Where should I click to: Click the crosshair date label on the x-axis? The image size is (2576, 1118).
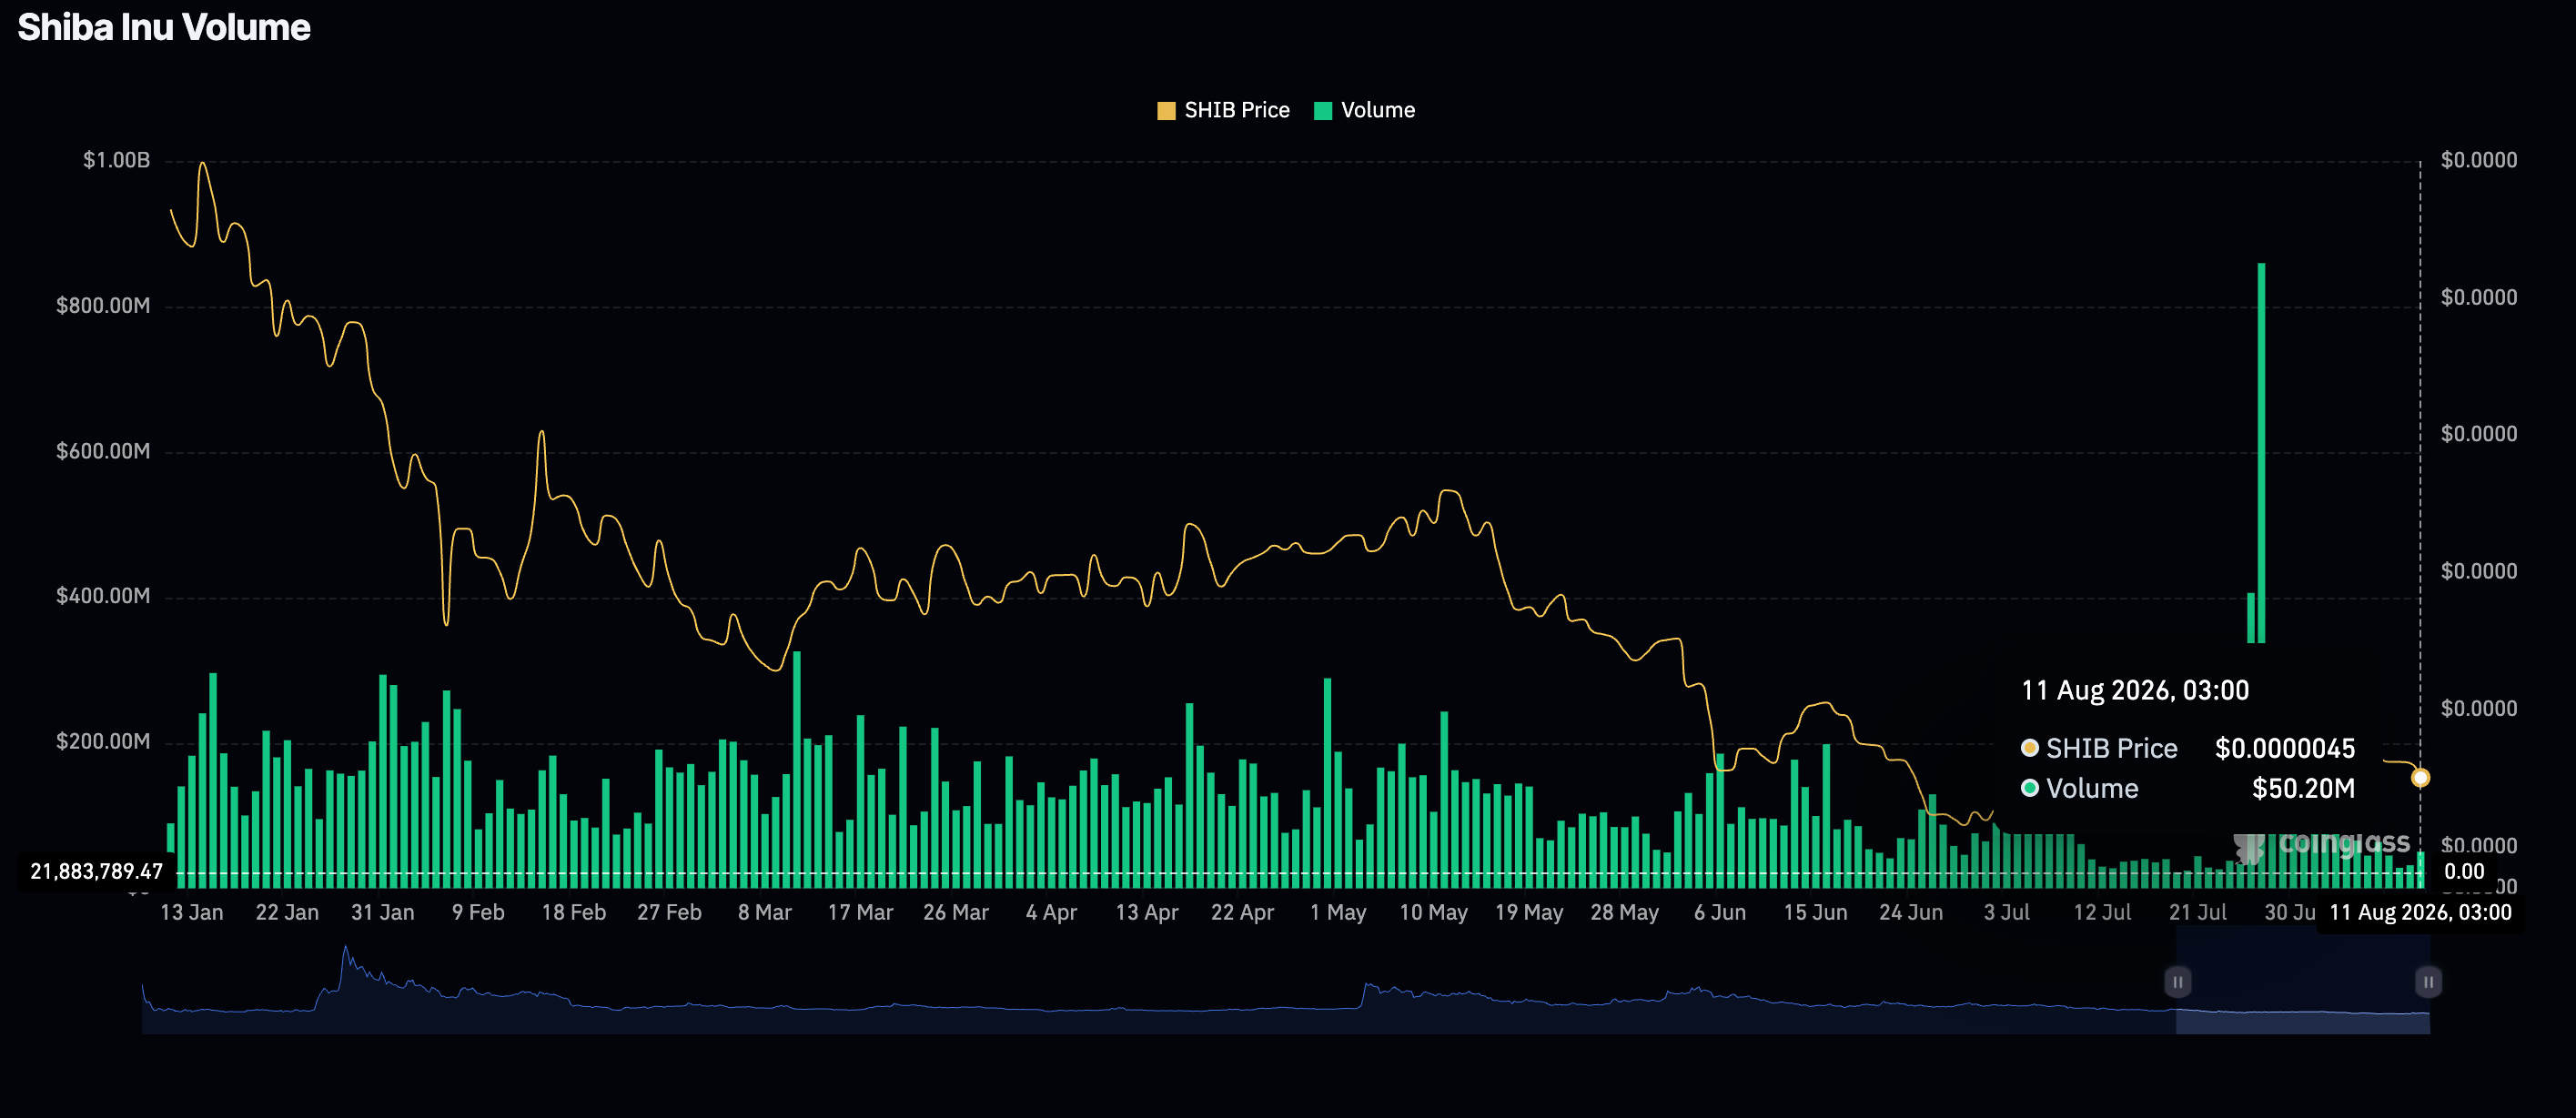pos(2420,913)
